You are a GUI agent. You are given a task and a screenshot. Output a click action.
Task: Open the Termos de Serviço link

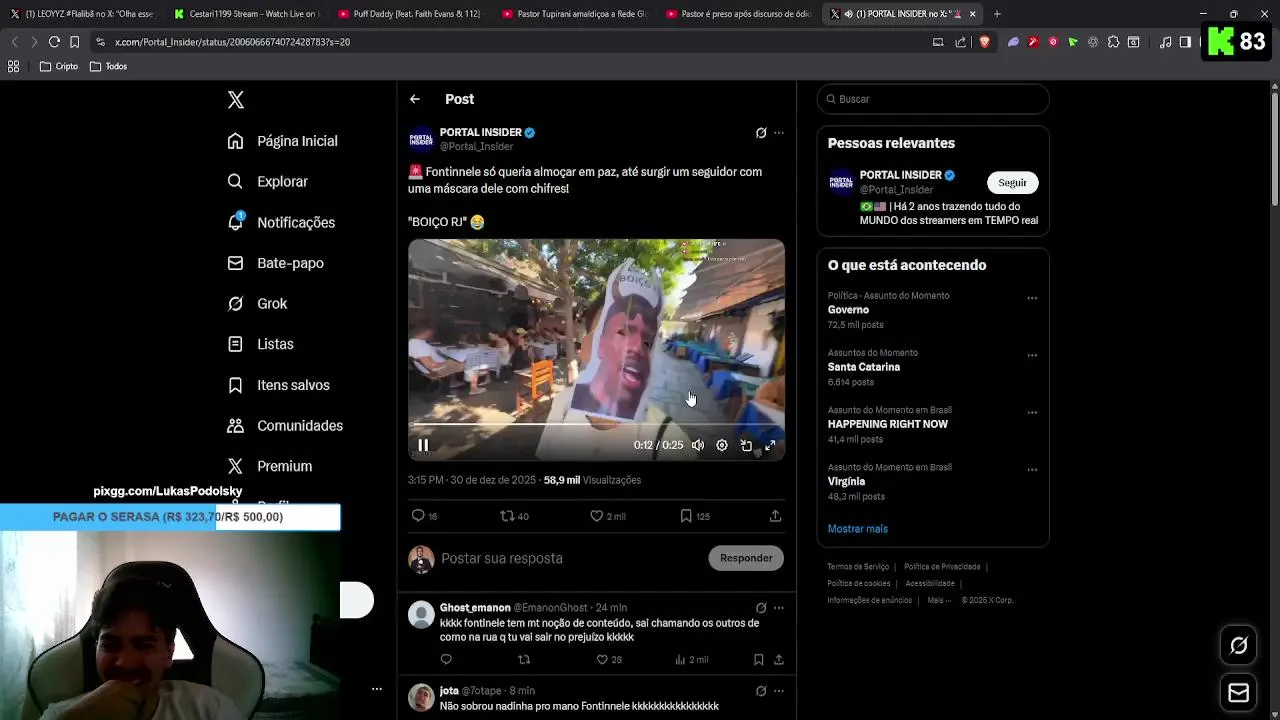(x=858, y=567)
